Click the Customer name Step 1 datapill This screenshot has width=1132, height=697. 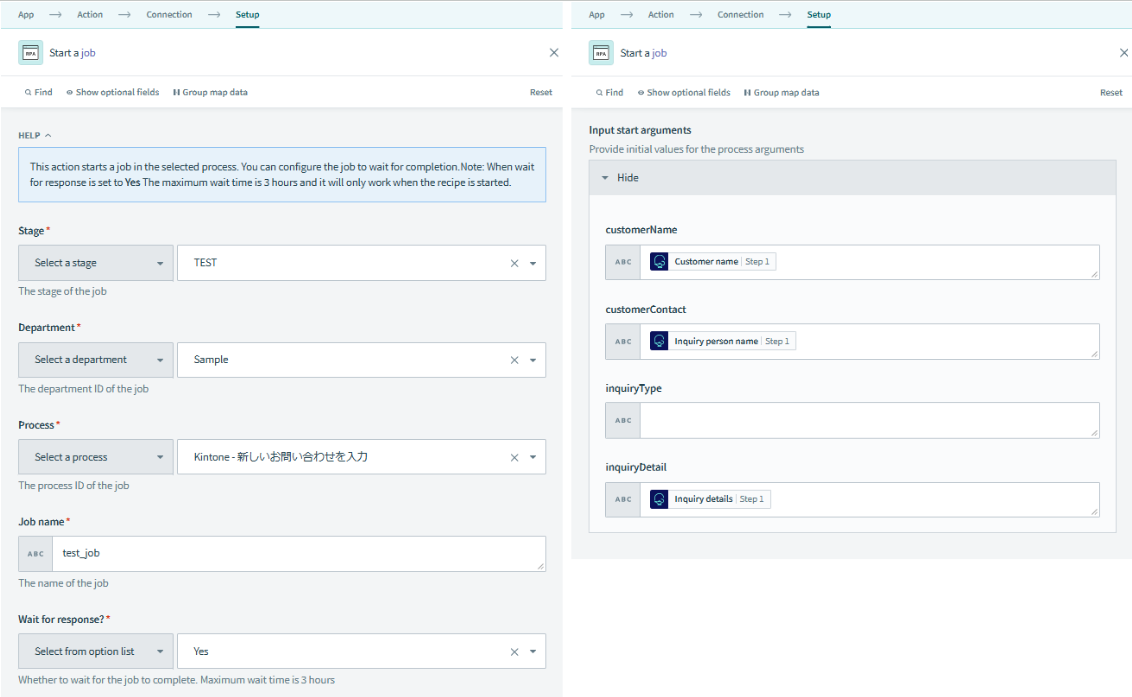coord(713,261)
